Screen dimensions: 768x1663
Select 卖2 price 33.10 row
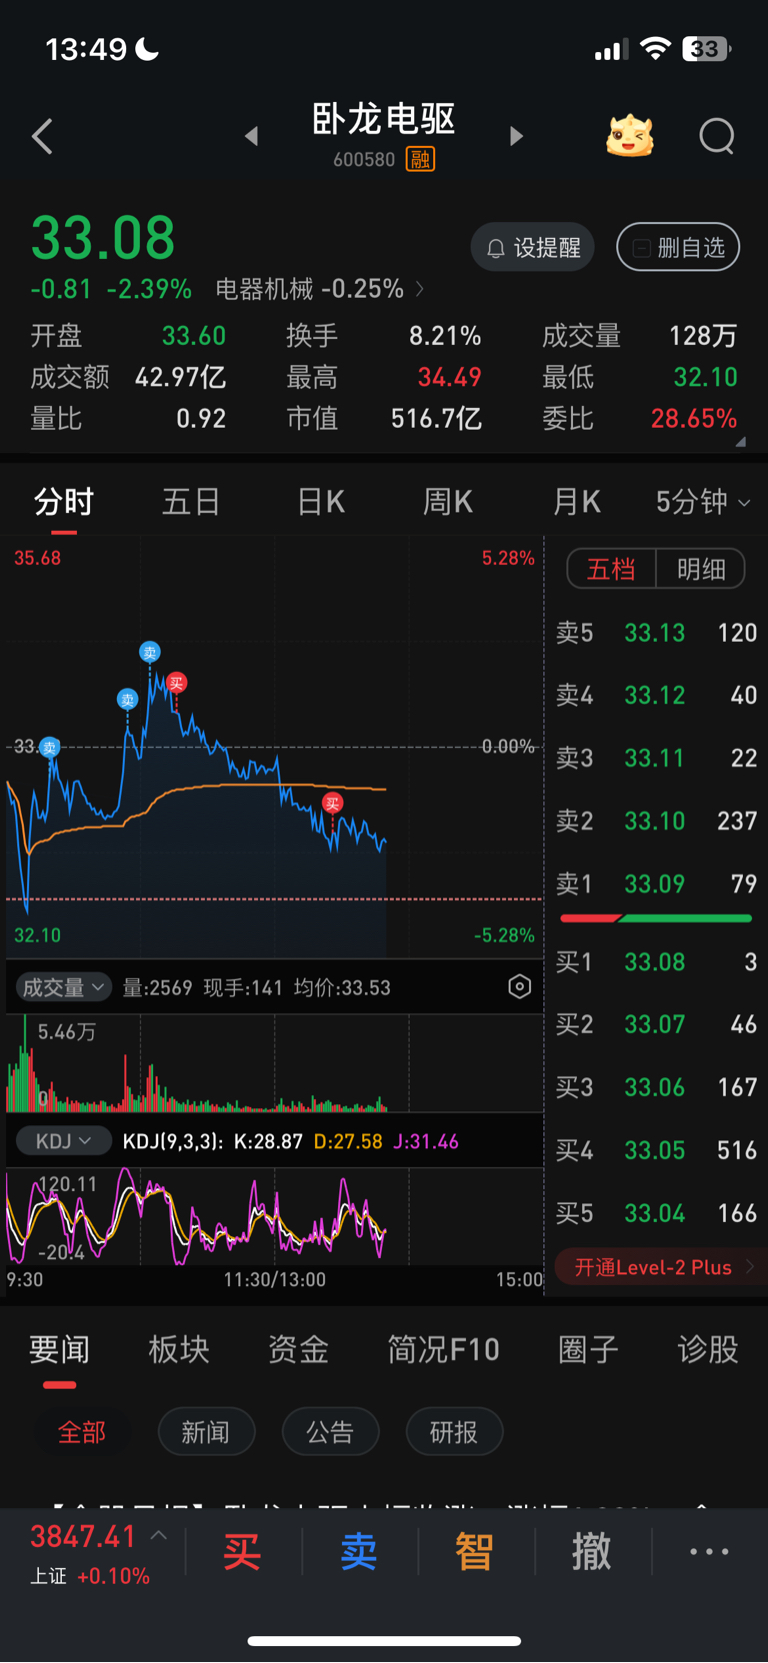click(x=656, y=821)
